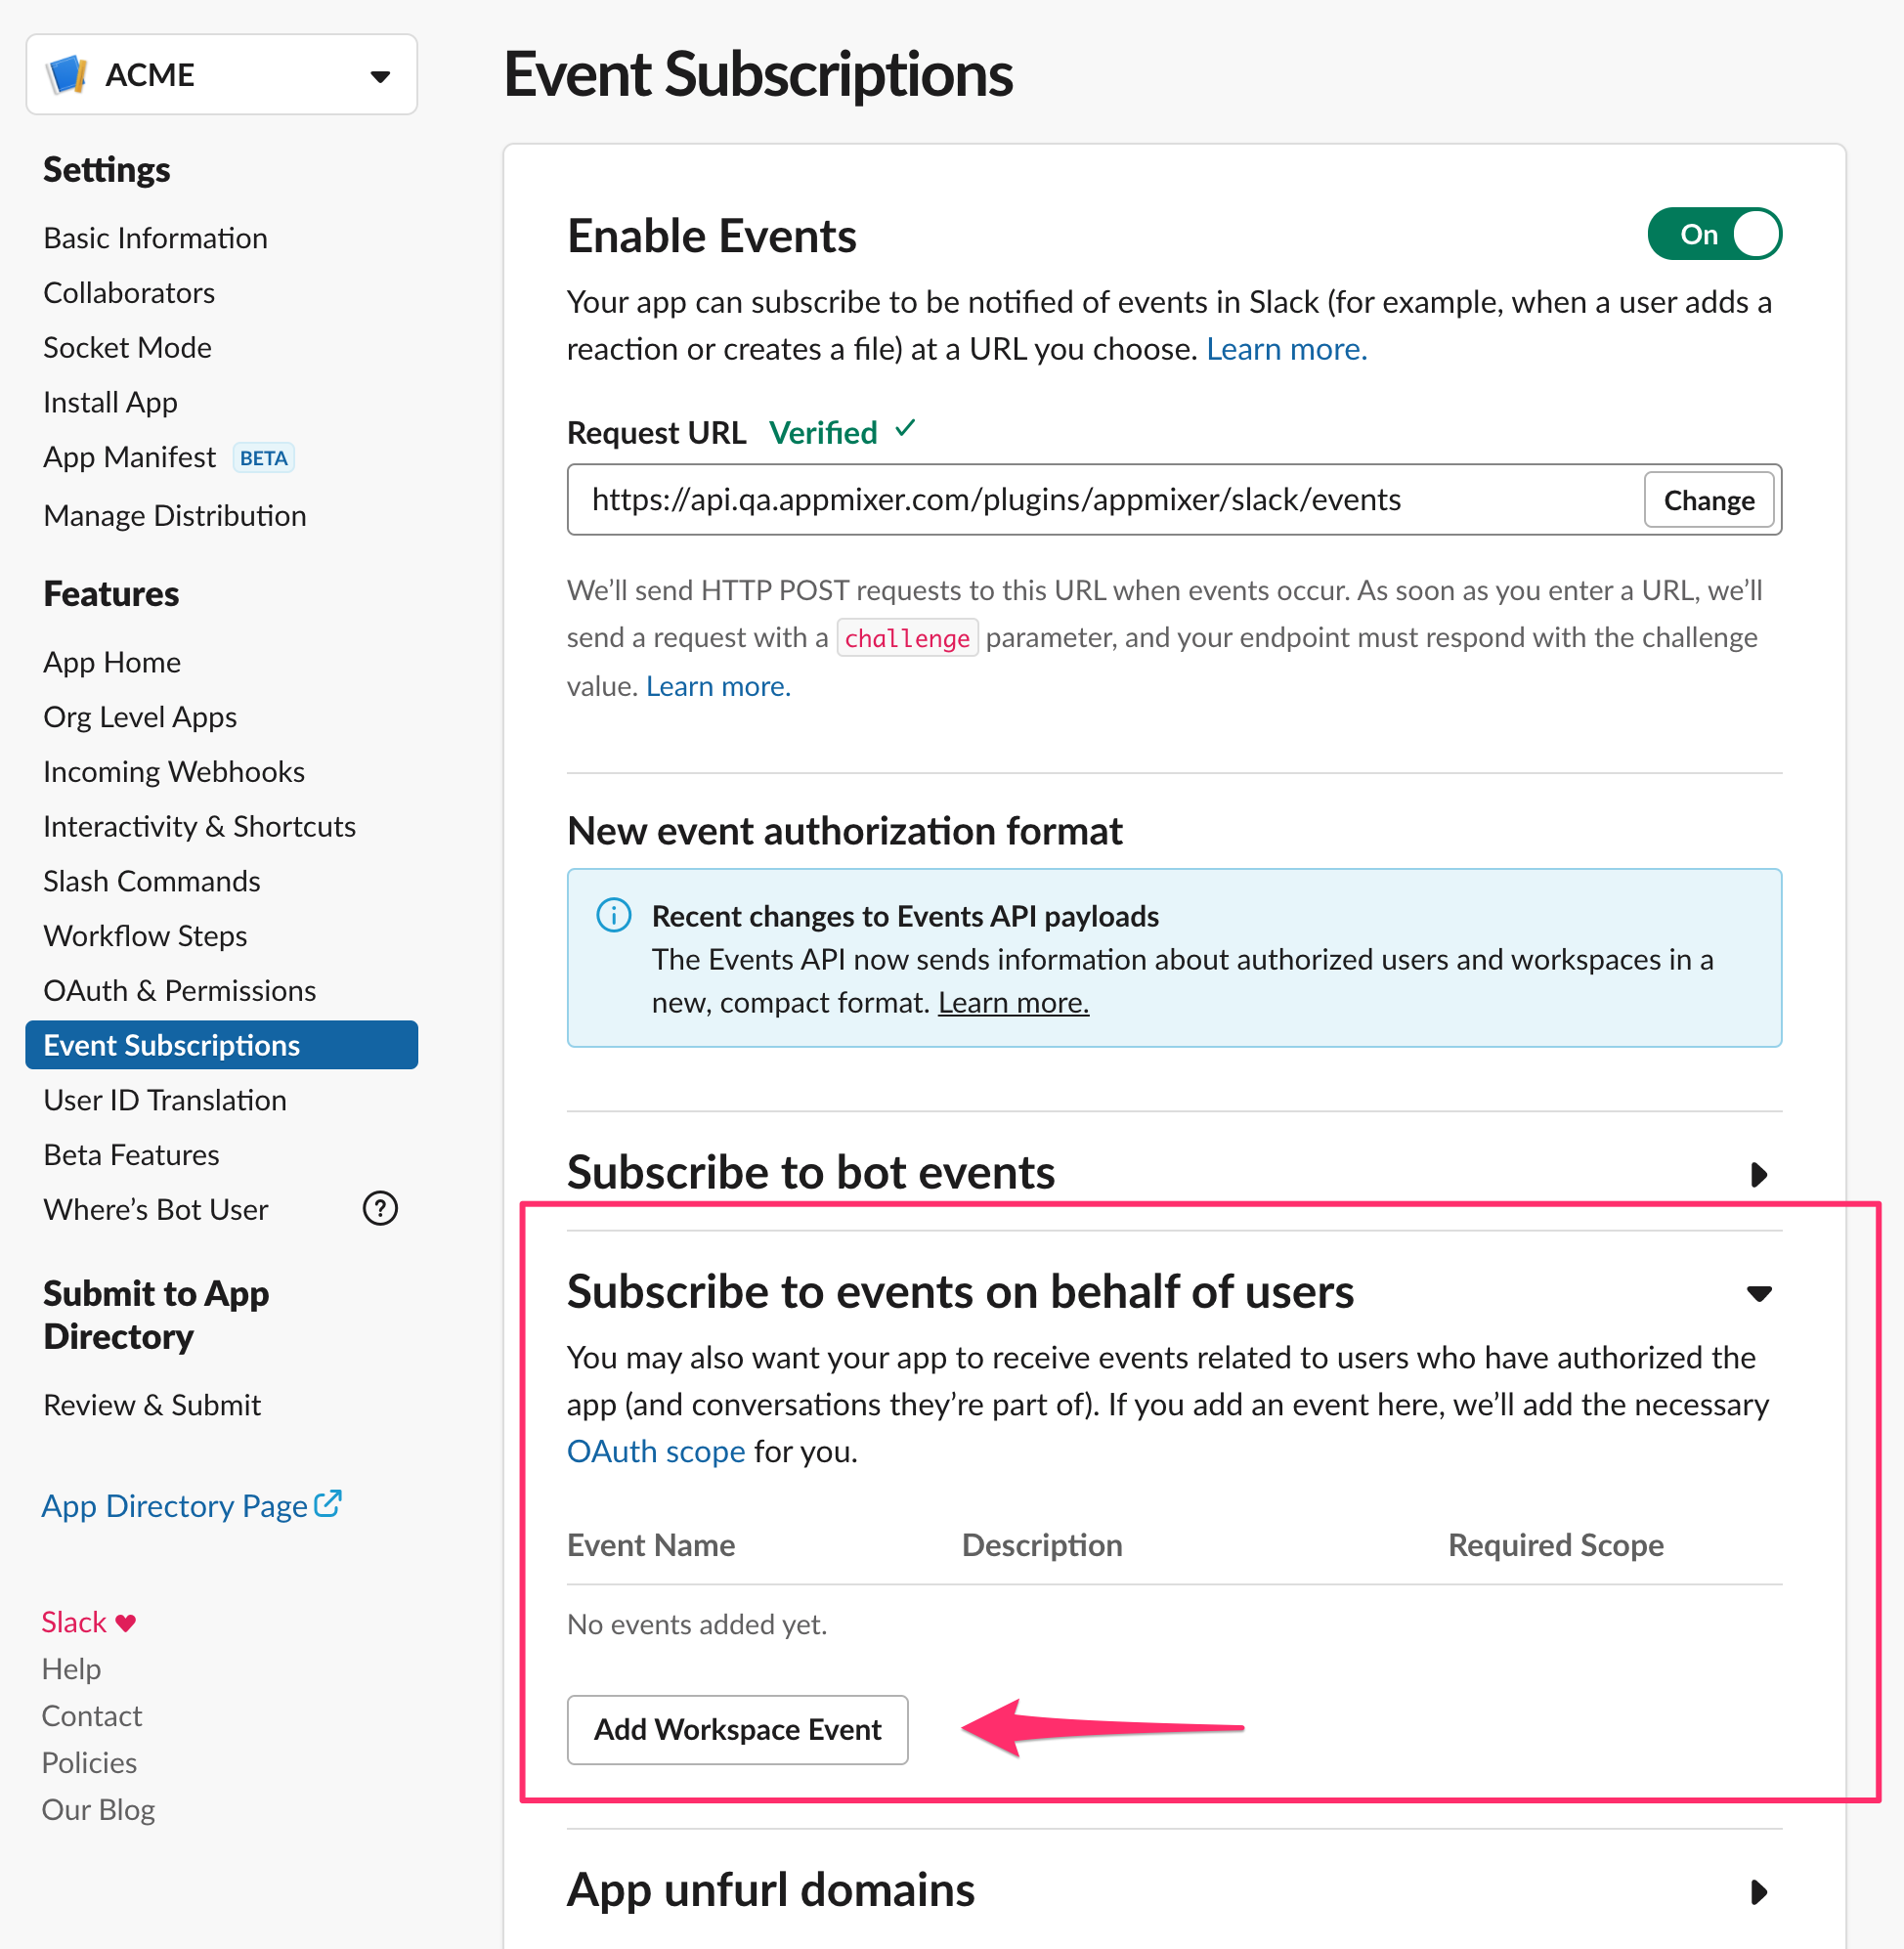
Task: Select Socket Mode from Settings menu
Action: pos(128,347)
